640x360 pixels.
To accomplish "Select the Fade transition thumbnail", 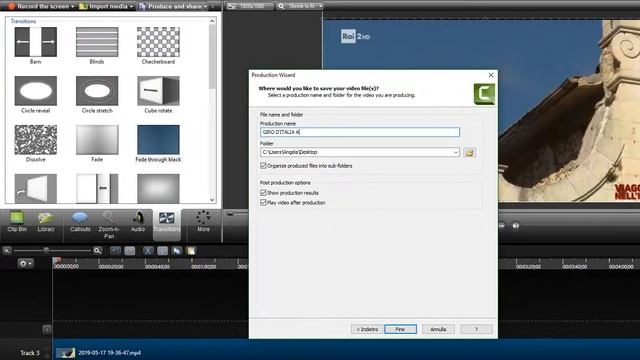I will click(x=97, y=140).
